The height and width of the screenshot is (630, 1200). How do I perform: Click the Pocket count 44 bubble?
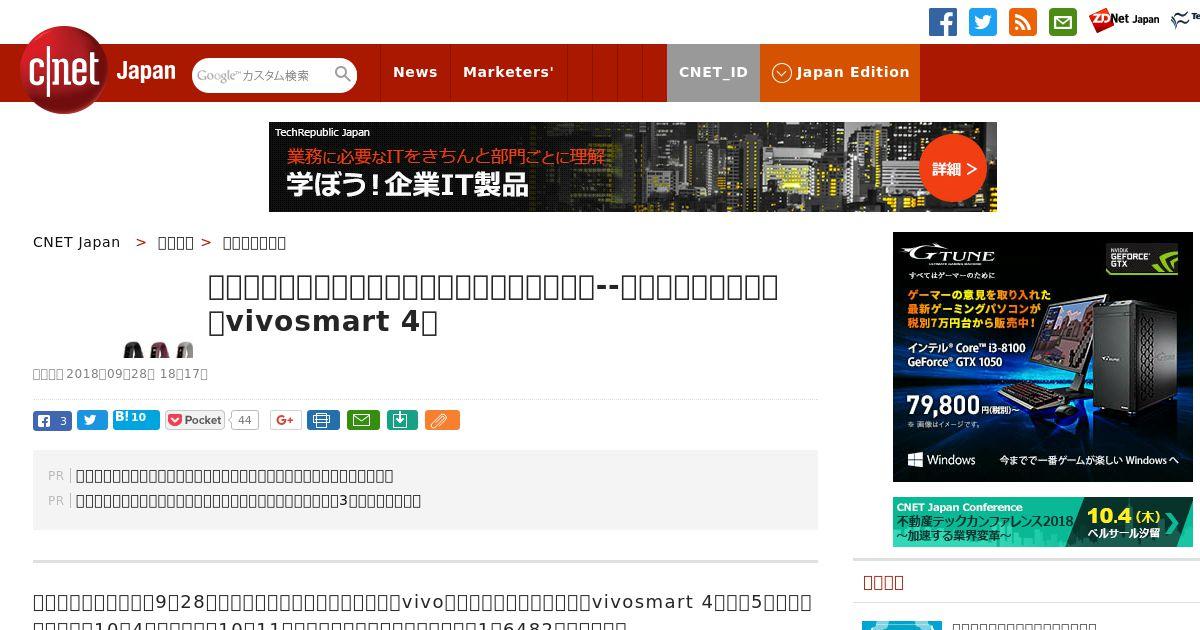pyautogui.click(x=244, y=420)
